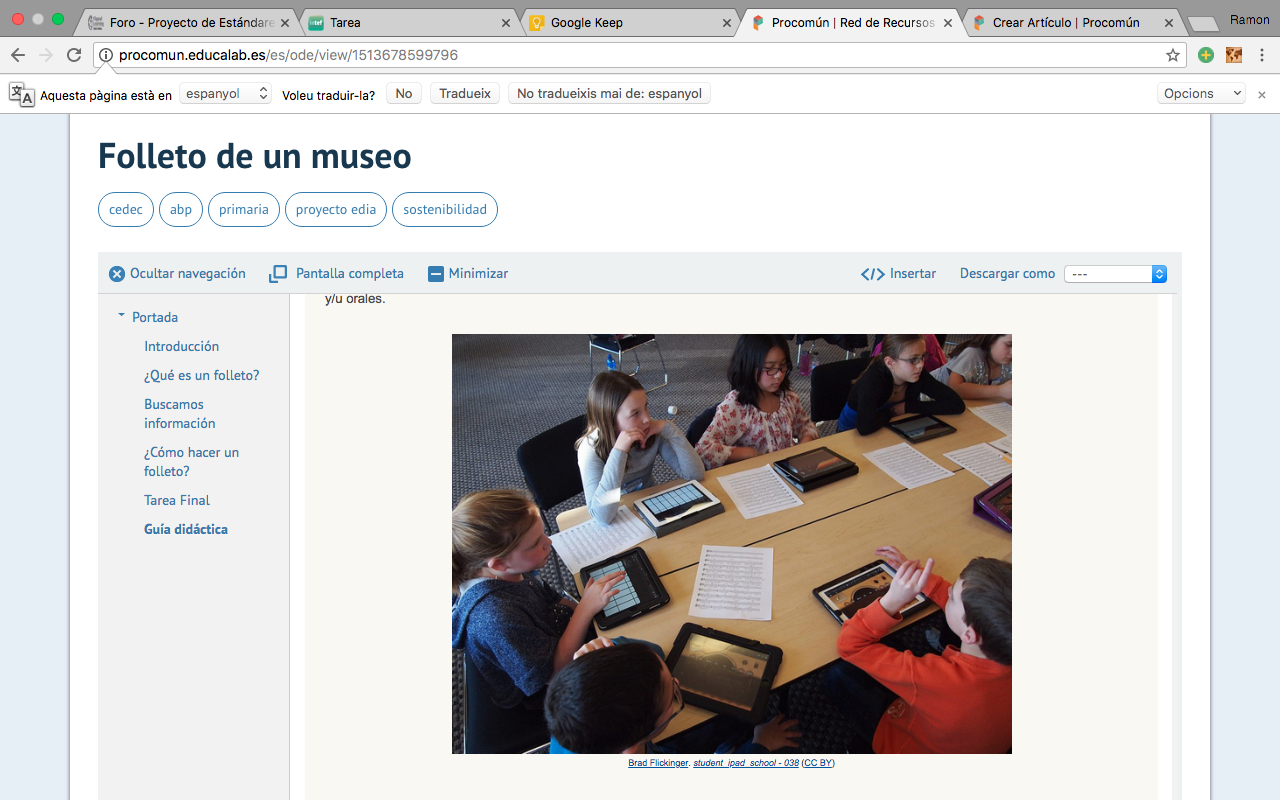Click the Minimizar icon
Viewport: 1280px width, 800px height.
tap(435, 273)
